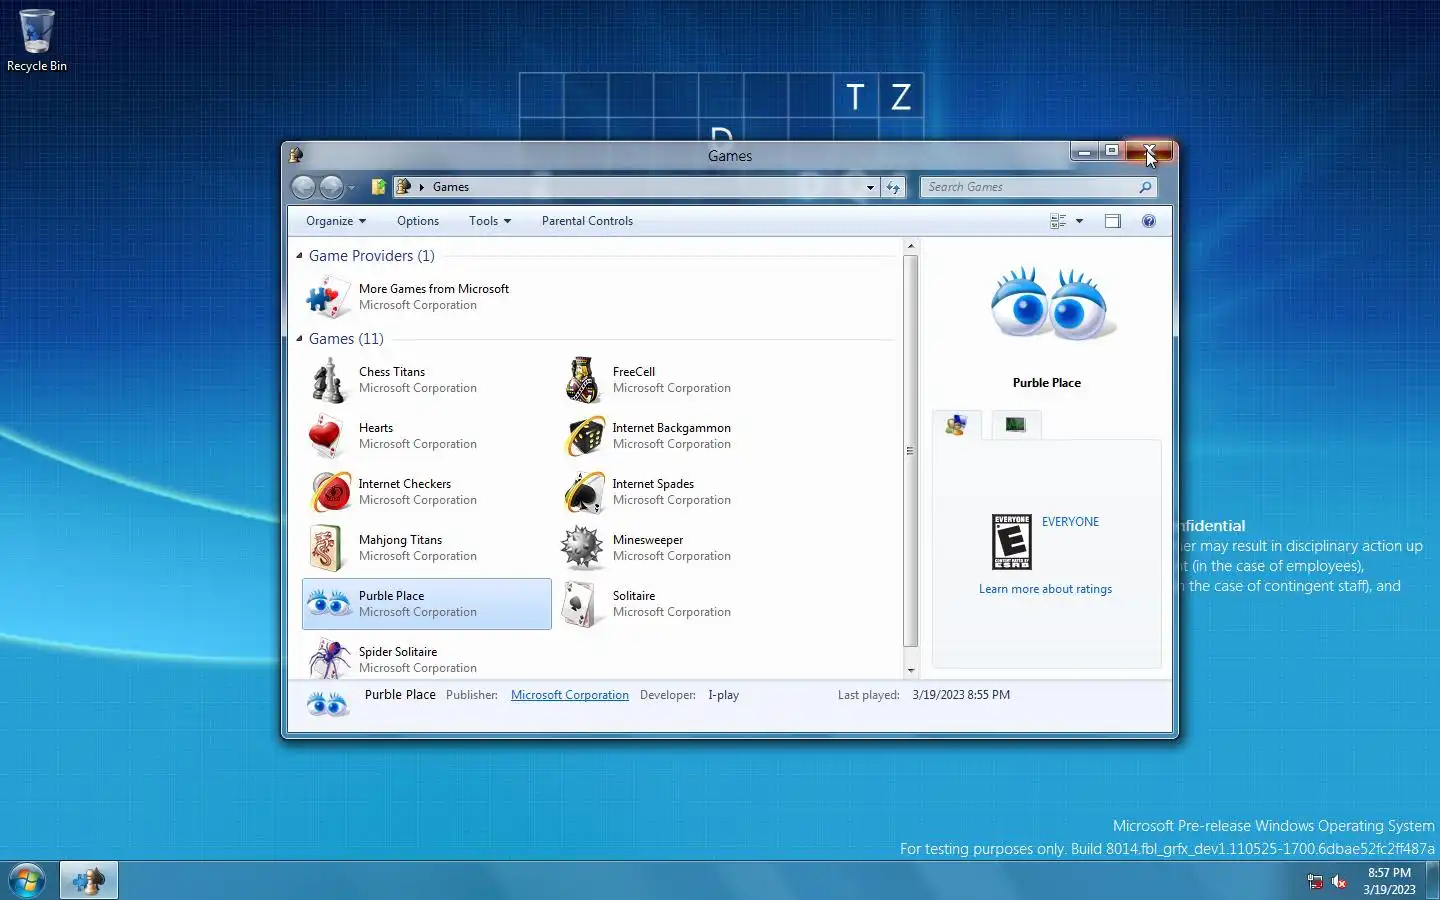Select the Mahjong Titans tile icon
Screen dimensions: 1440x900
click(327, 548)
